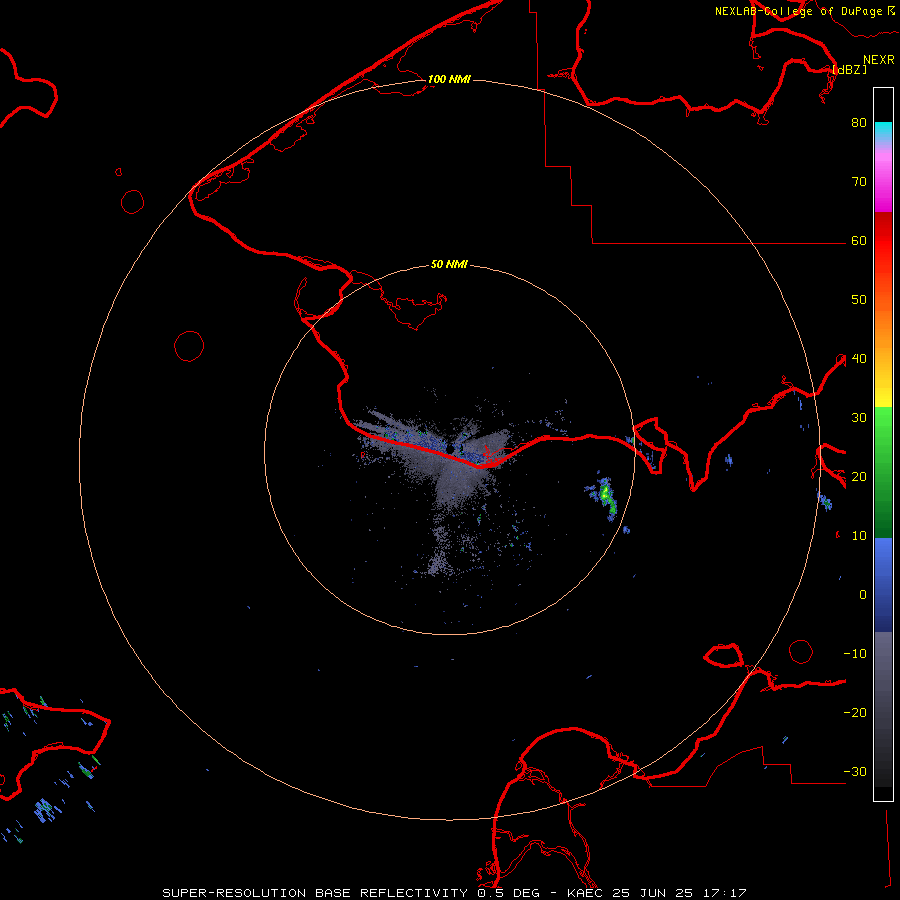Pick the cyan band on the dBZ color bar
Screen dimensions: 900x900
pos(883,133)
